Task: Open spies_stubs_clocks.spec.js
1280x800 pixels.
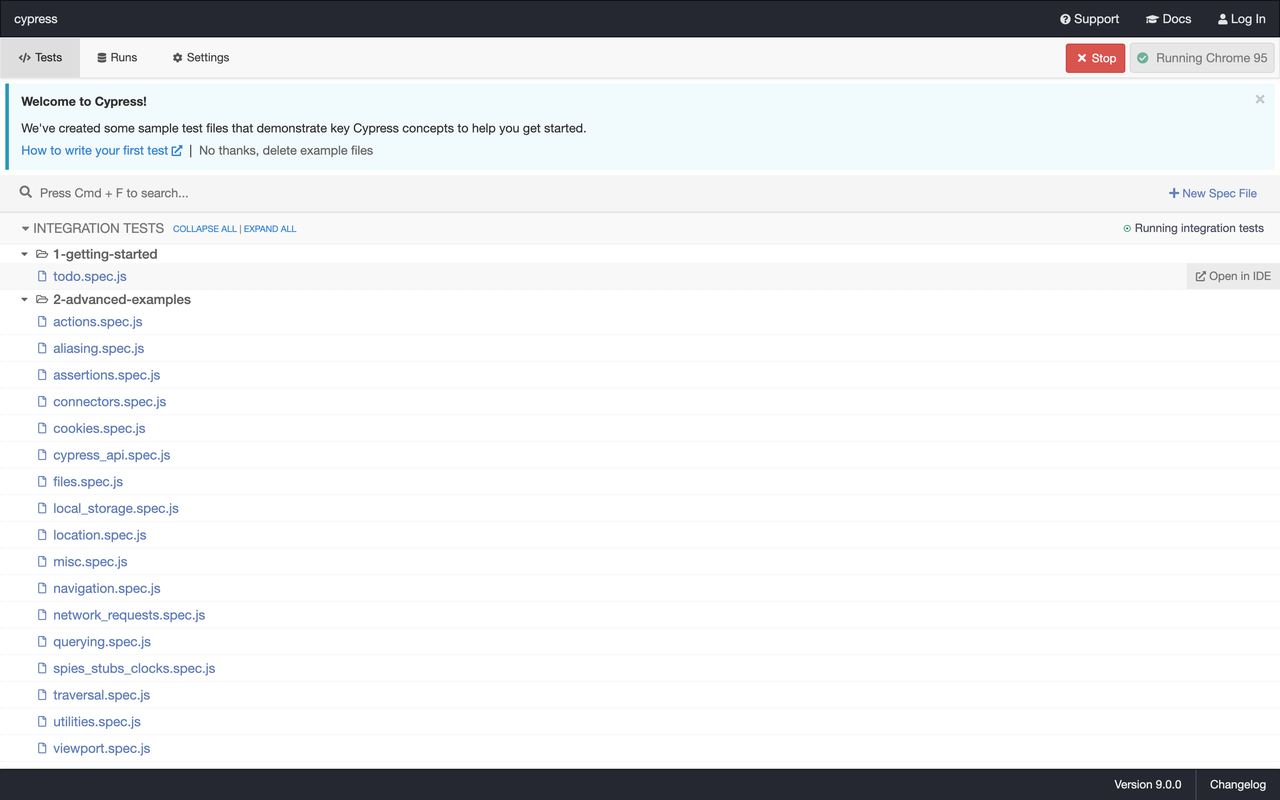Action: pos(134,668)
